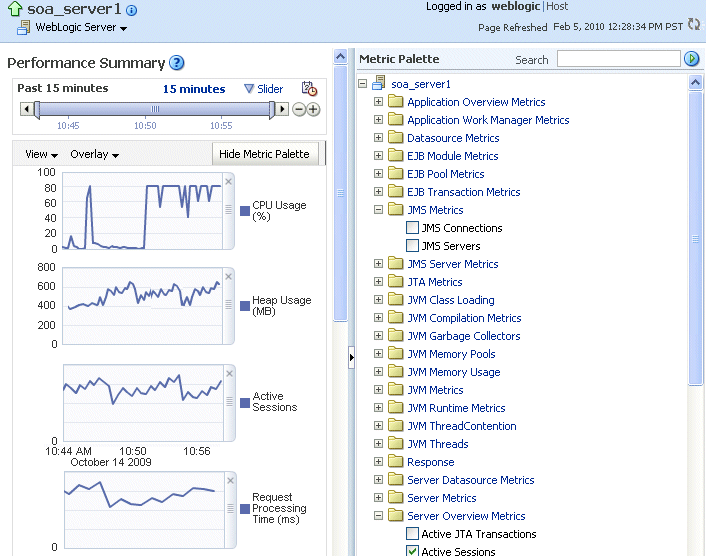Remove the Heap Usage chart
This screenshot has width=706, height=556.
pyautogui.click(x=228, y=276)
